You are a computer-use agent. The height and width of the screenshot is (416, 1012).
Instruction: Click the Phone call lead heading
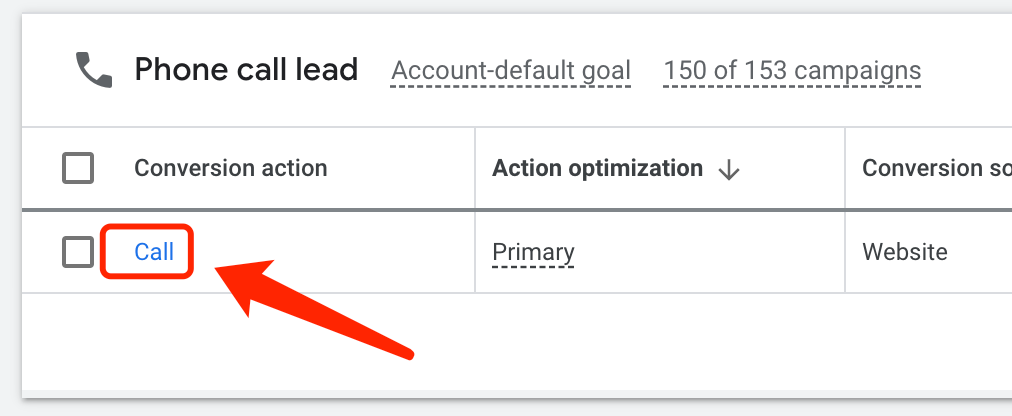click(x=246, y=69)
